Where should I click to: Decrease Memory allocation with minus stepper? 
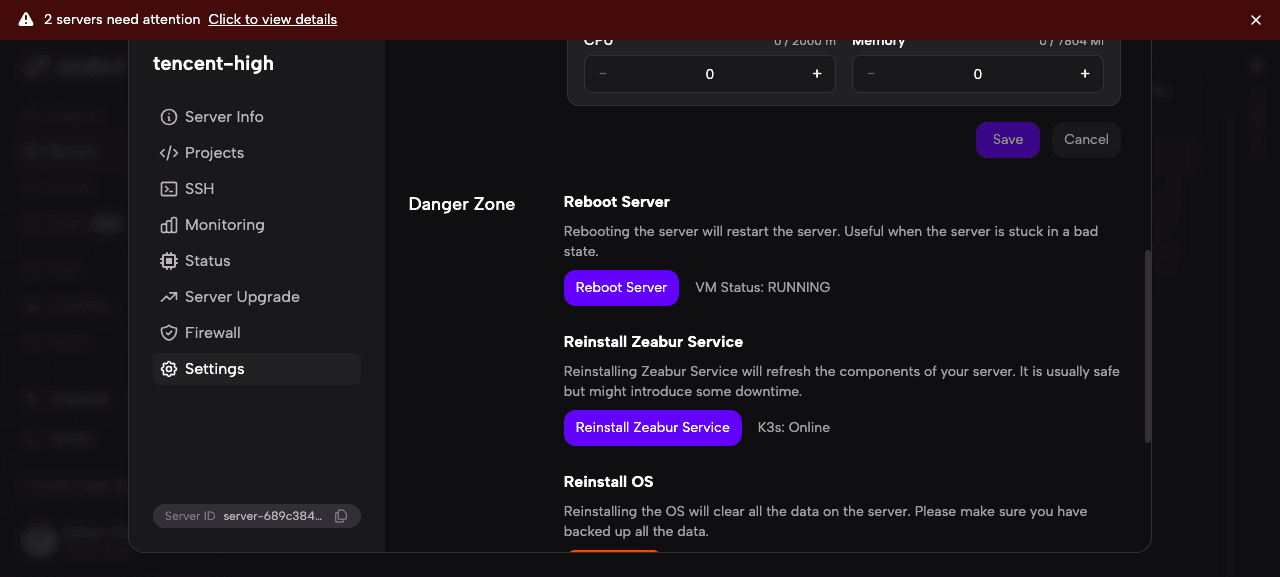[870, 73]
